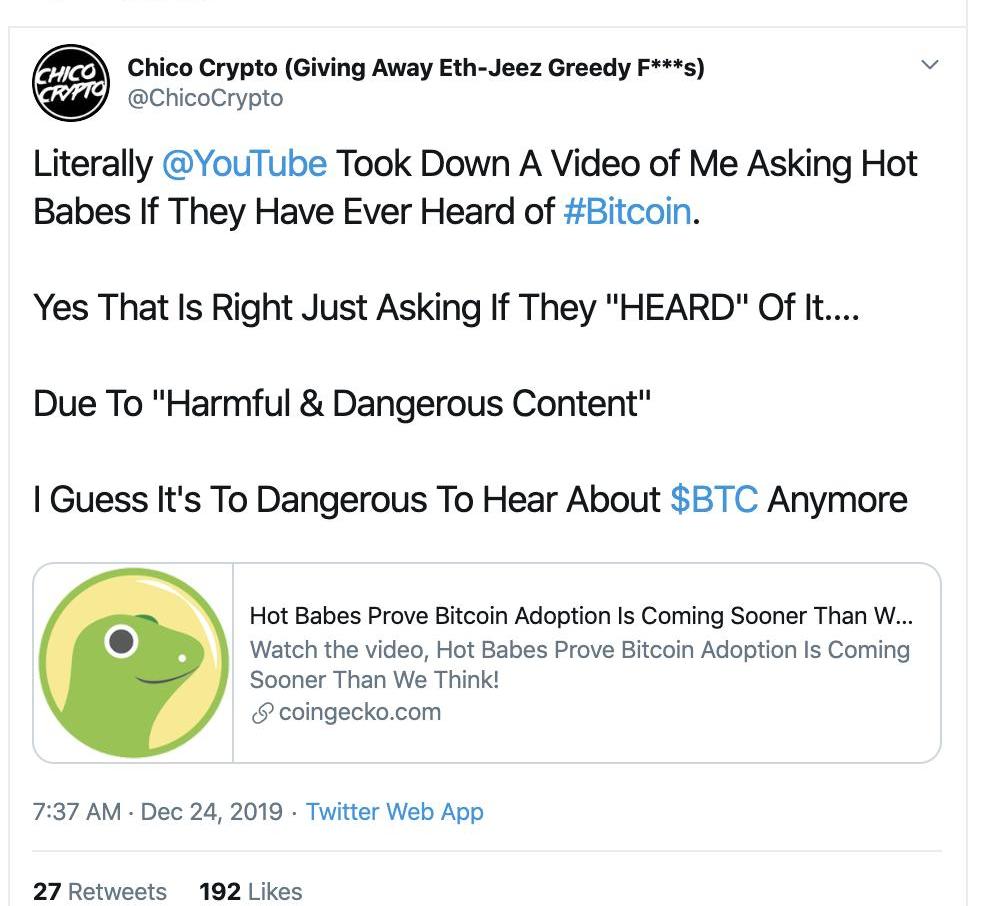
Task: Click the Chico Crypto display name
Action: [415, 68]
